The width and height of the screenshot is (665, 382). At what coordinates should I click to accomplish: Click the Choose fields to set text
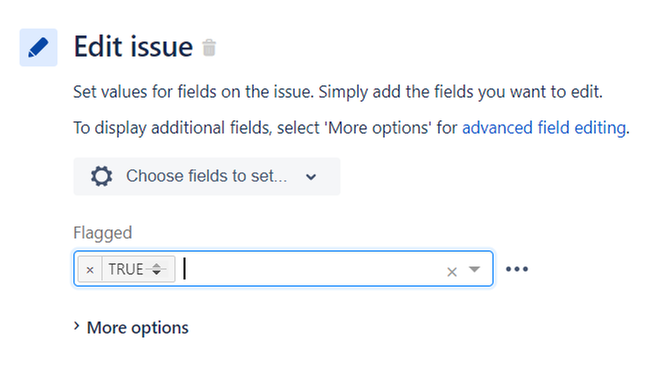207,176
